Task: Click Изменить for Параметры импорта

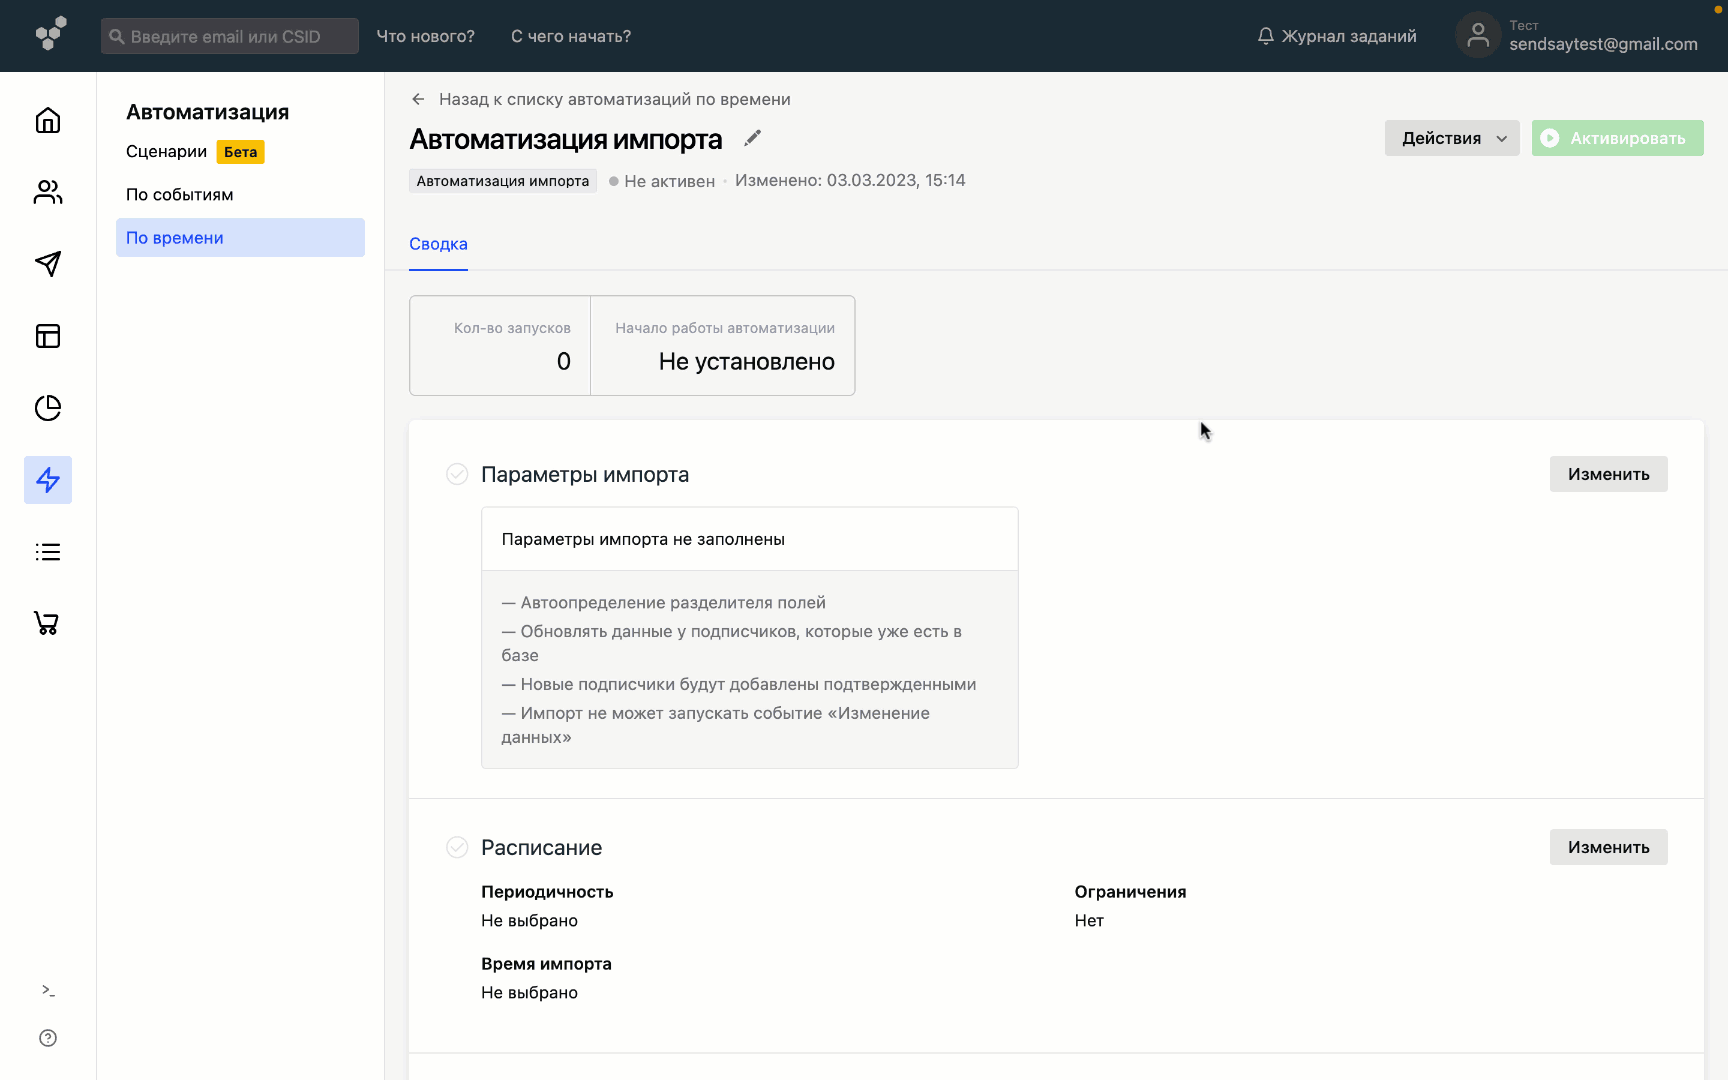Action: tap(1608, 474)
